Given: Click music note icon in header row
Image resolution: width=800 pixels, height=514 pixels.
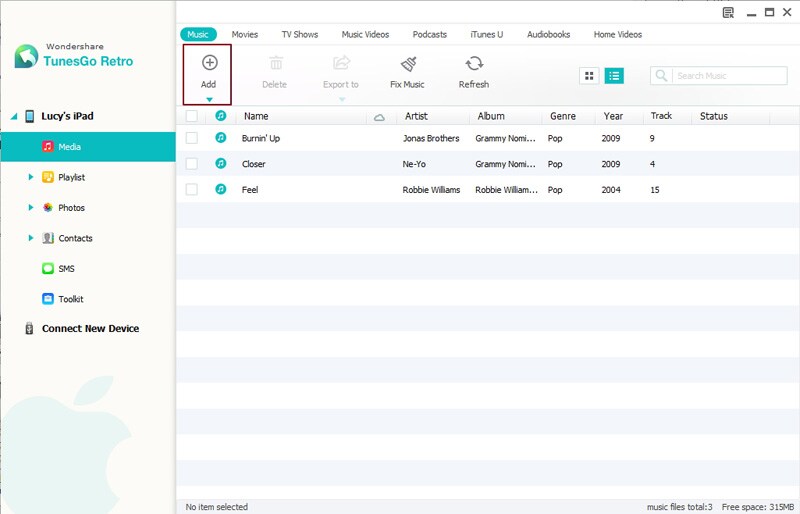Looking at the screenshot, I should [x=221, y=116].
